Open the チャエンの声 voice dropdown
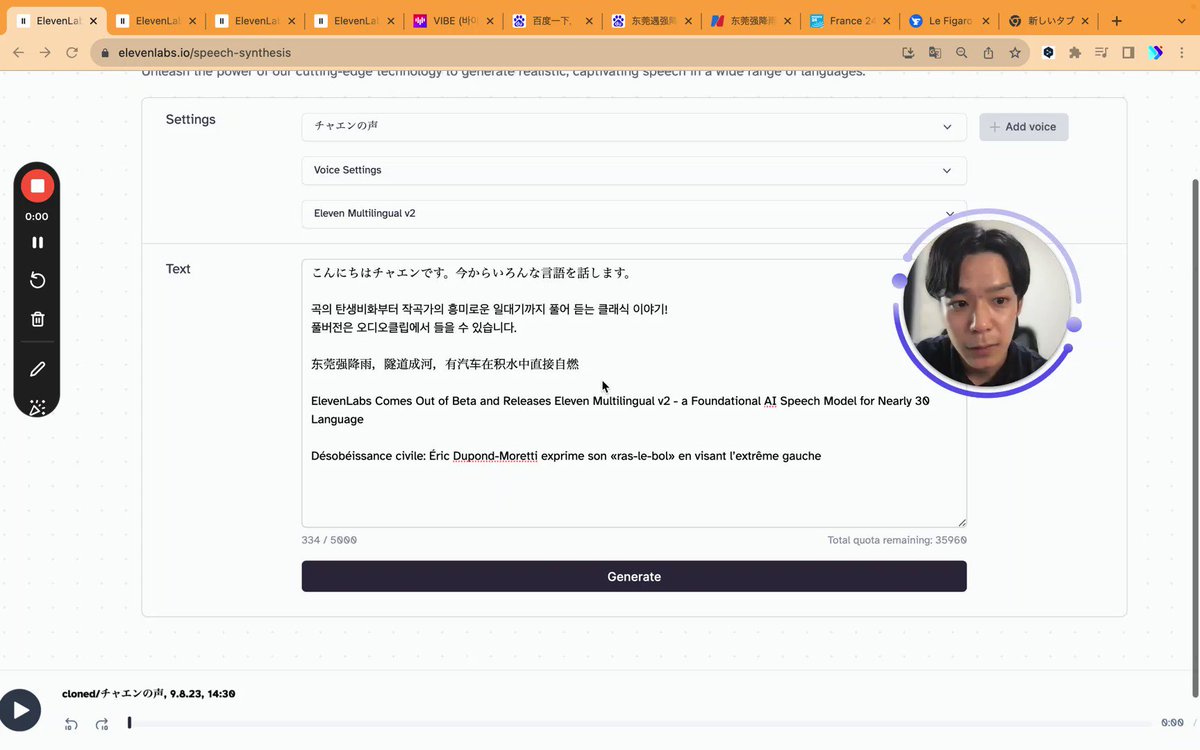Screen dimensions: 1200x750 click(634, 127)
